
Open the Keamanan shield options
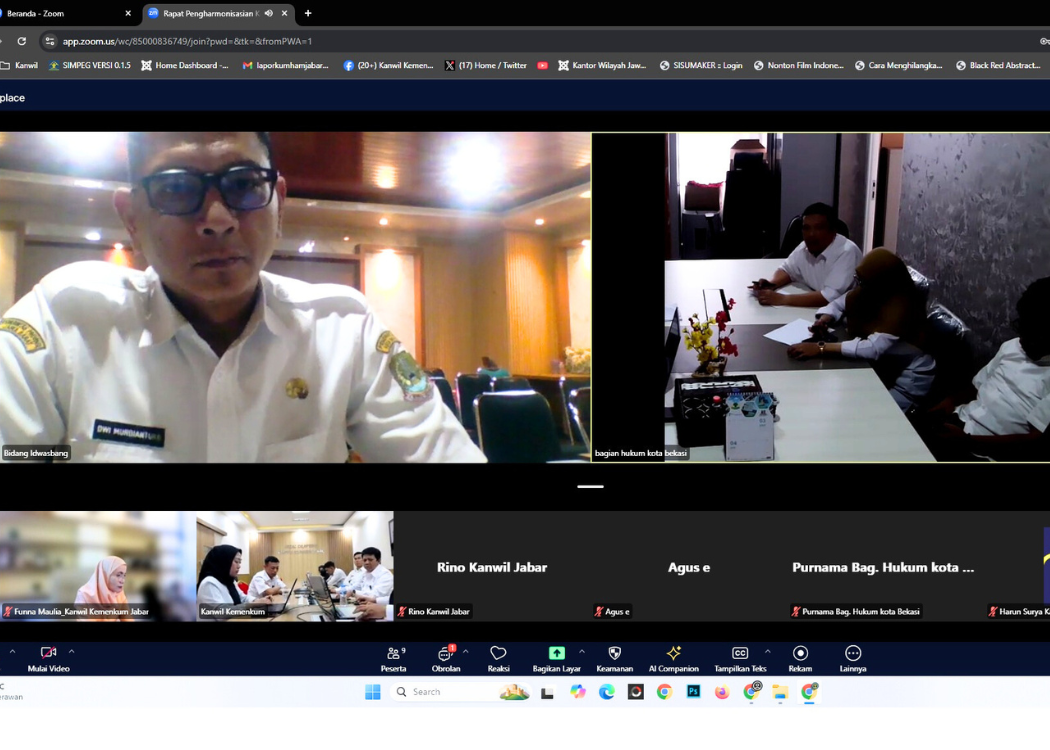coord(614,658)
